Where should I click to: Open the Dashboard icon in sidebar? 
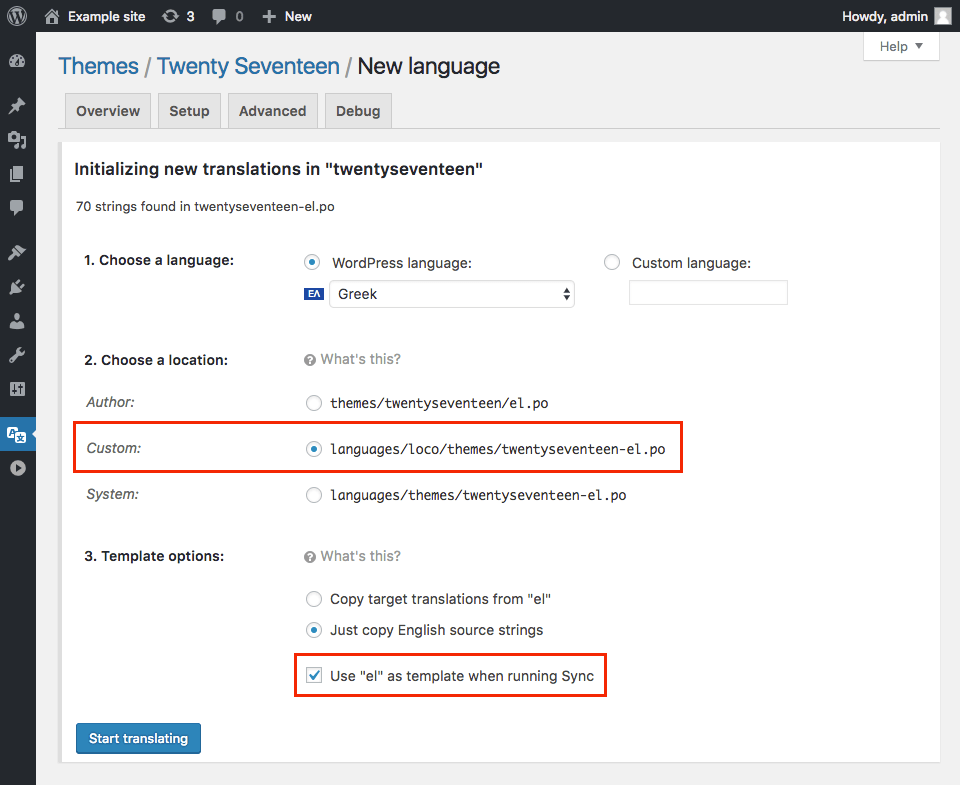point(17,61)
